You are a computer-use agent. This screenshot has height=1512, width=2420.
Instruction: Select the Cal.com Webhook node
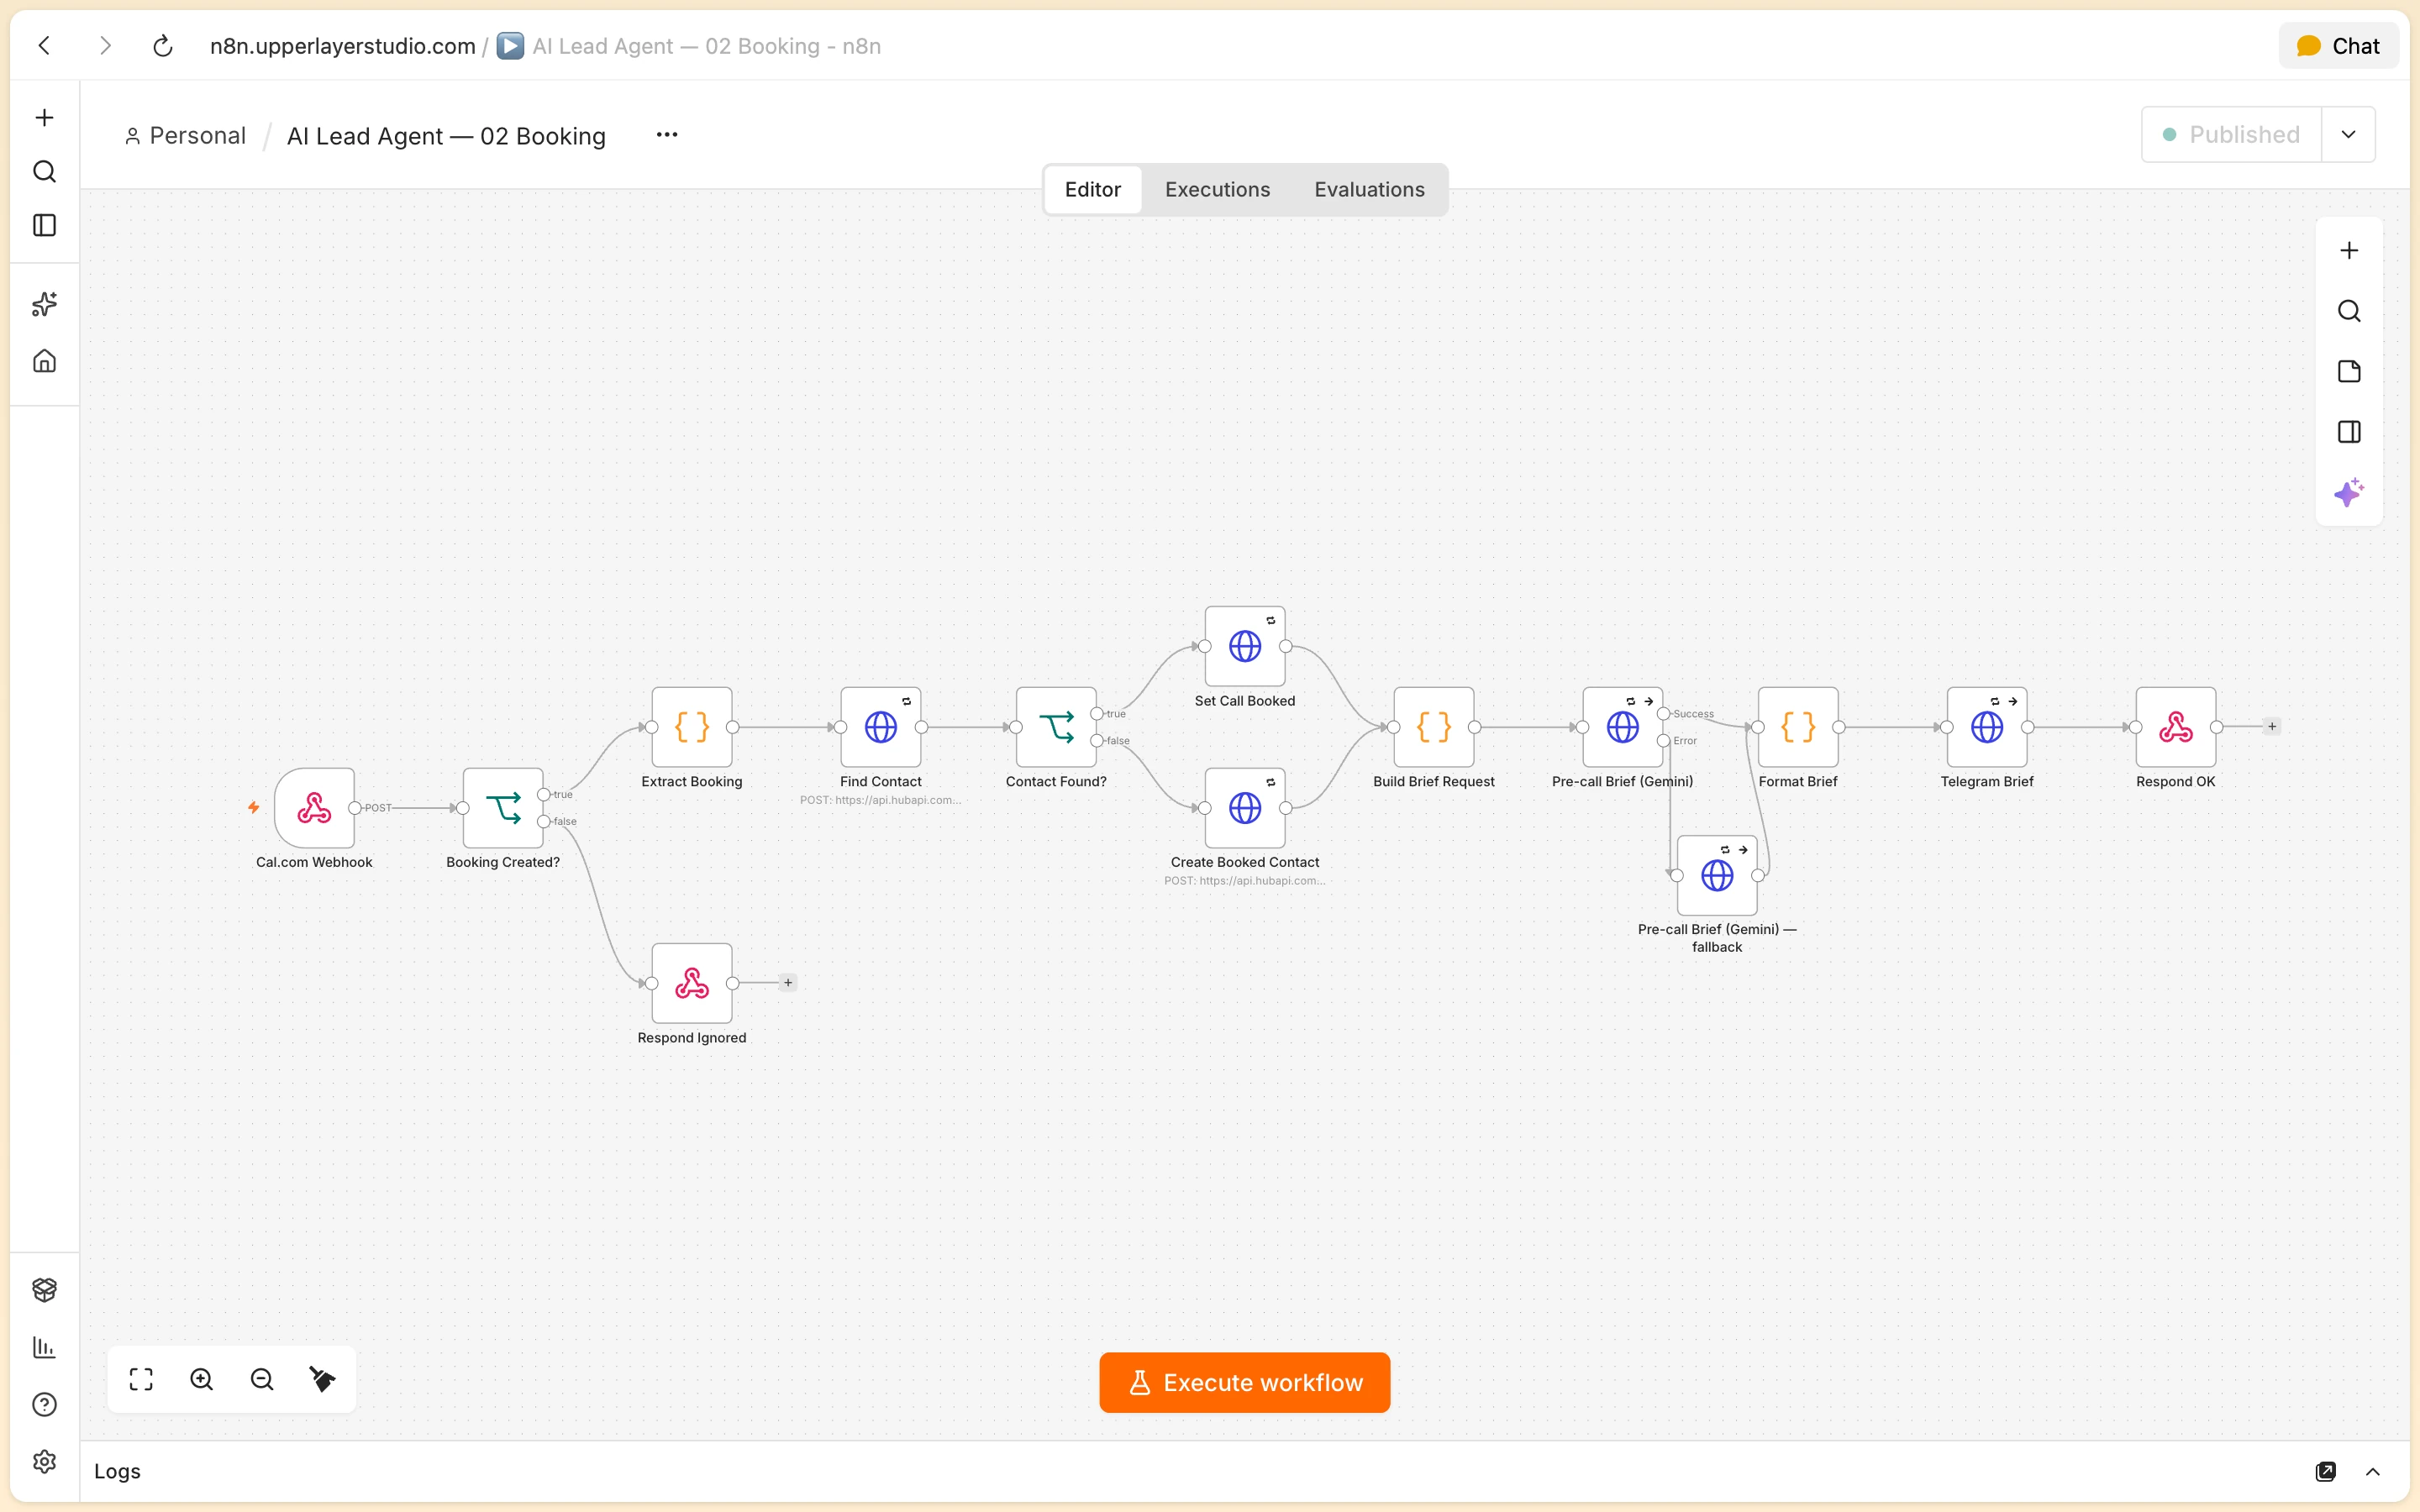[x=314, y=808]
